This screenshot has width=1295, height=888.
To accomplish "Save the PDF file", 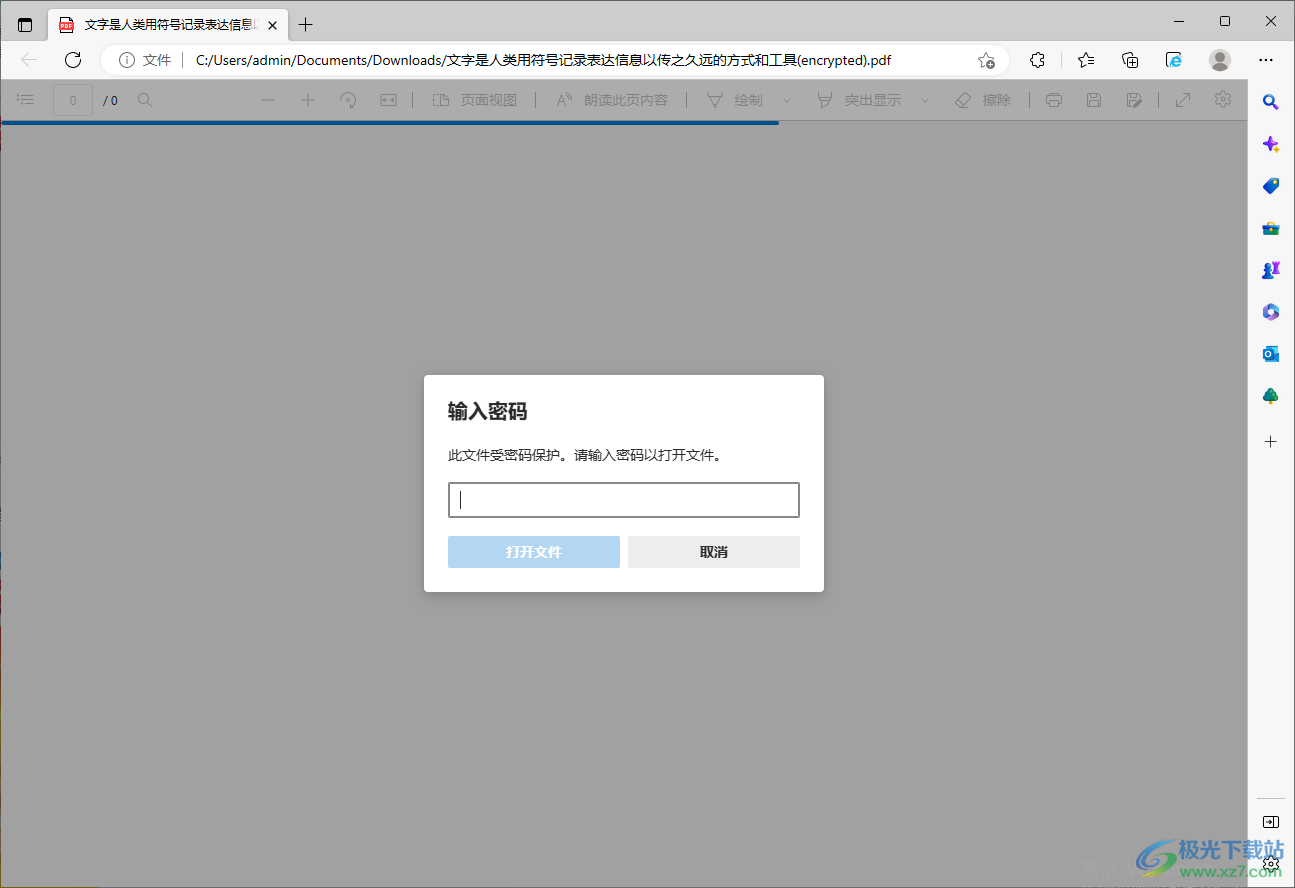I will point(1093,100).
